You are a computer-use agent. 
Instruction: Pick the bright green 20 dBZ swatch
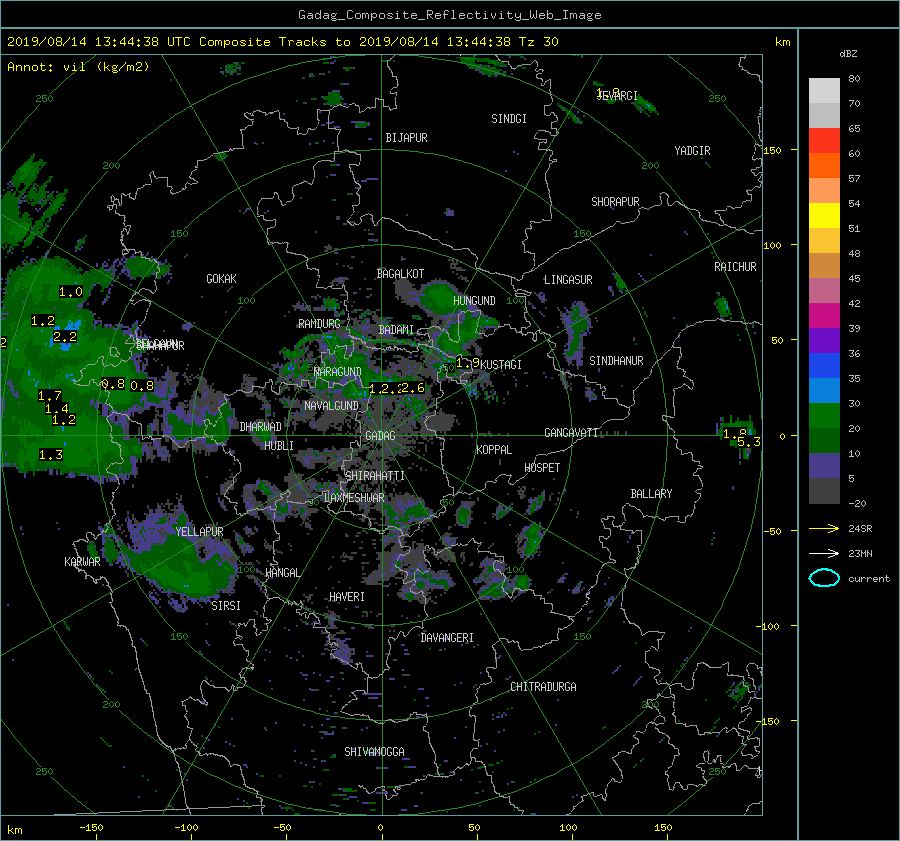824,416
